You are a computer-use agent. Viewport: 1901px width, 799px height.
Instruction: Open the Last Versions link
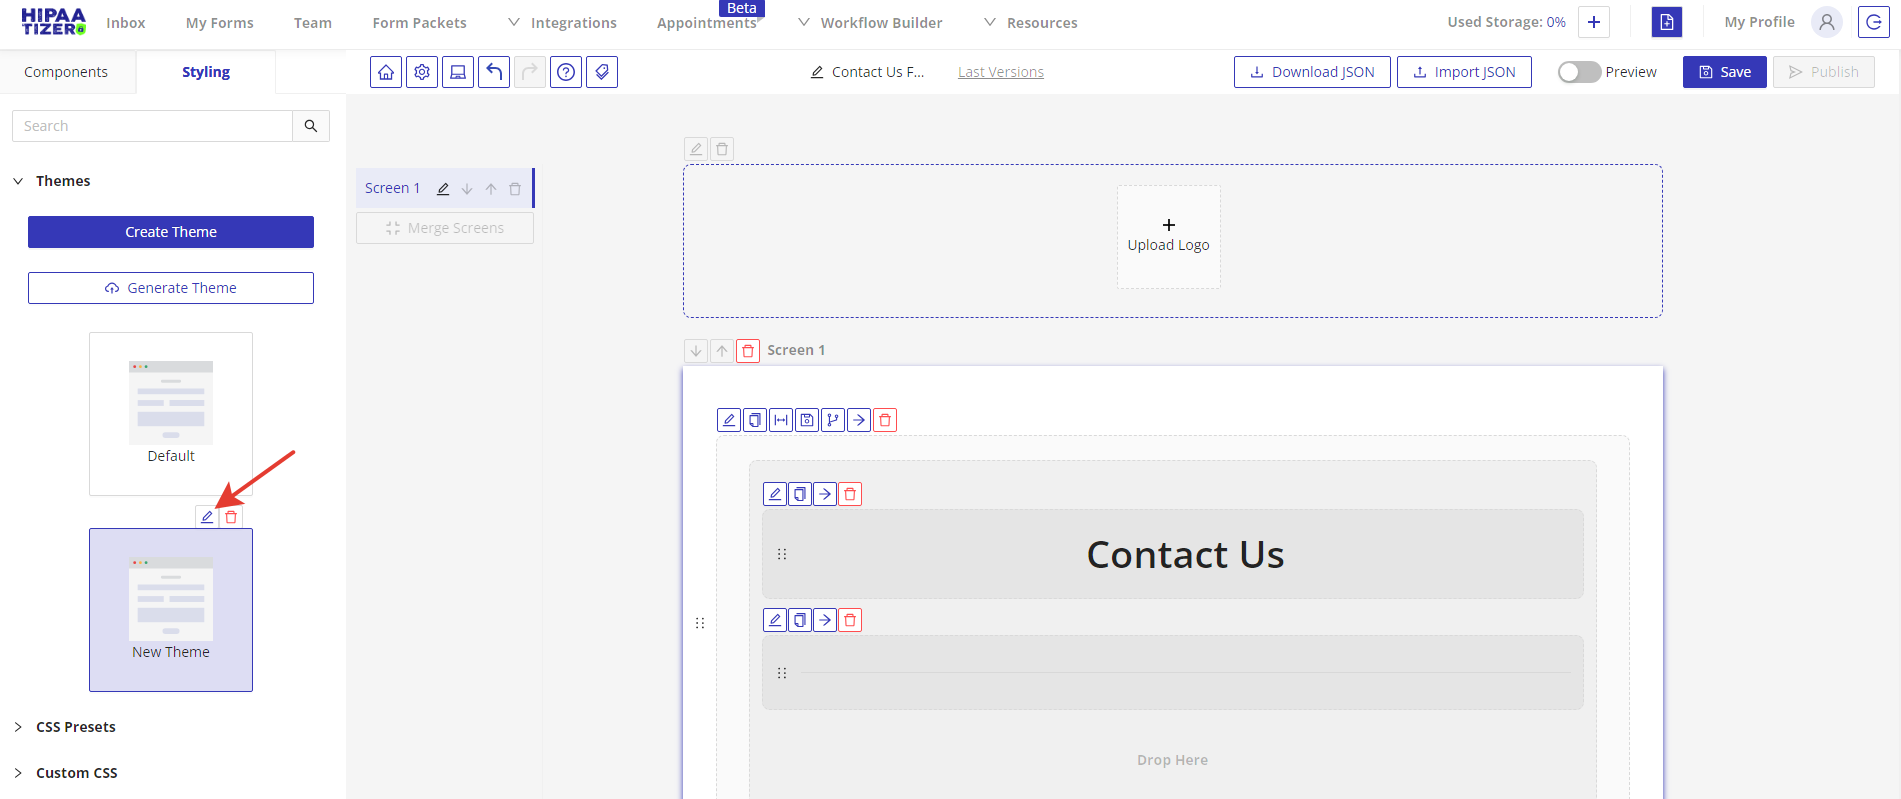coord(1000,72)
